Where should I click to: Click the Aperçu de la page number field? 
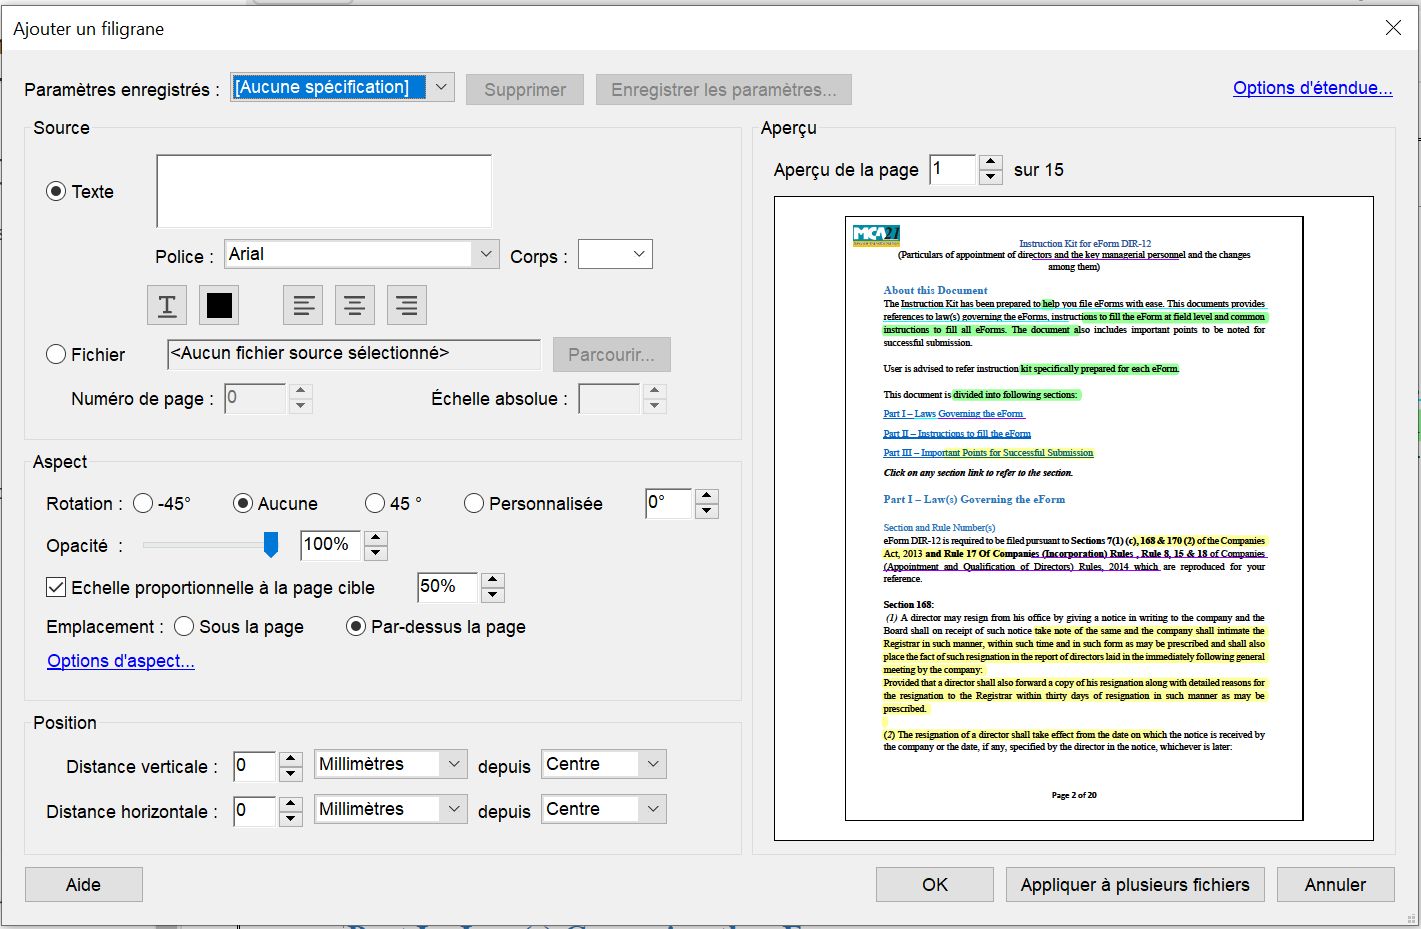click(x=952, y=169)
